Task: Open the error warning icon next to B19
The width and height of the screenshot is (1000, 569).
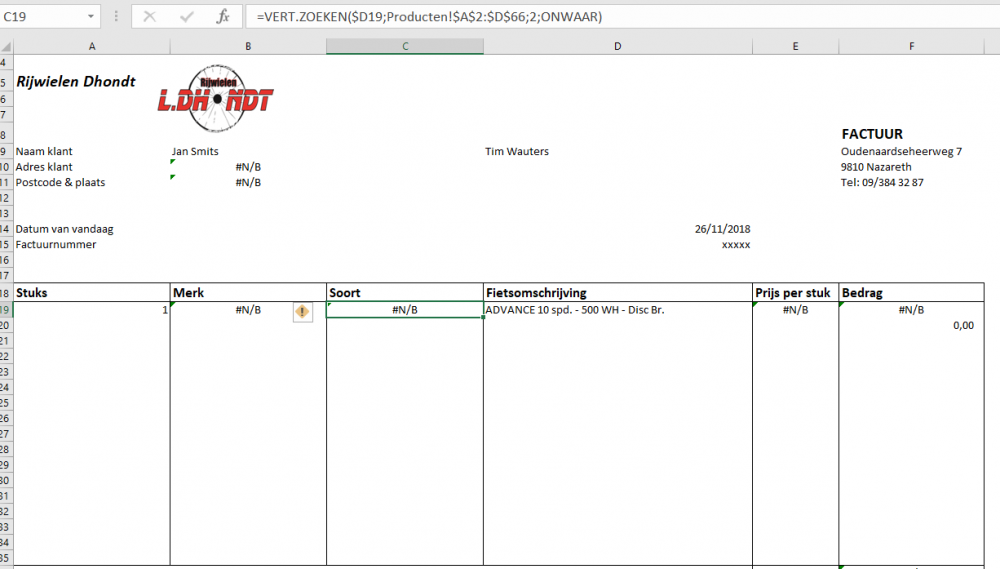Action: pyautogui.click(x=302, y=312)
